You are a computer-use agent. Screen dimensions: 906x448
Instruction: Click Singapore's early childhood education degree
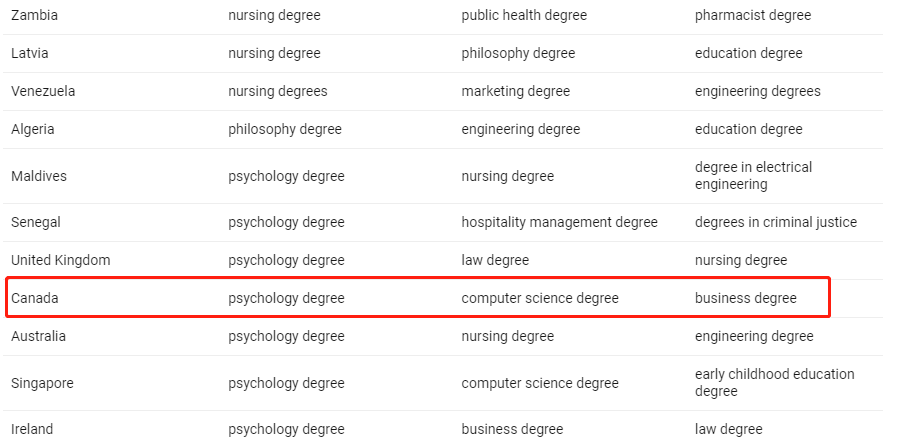click(x=774, y=383)
